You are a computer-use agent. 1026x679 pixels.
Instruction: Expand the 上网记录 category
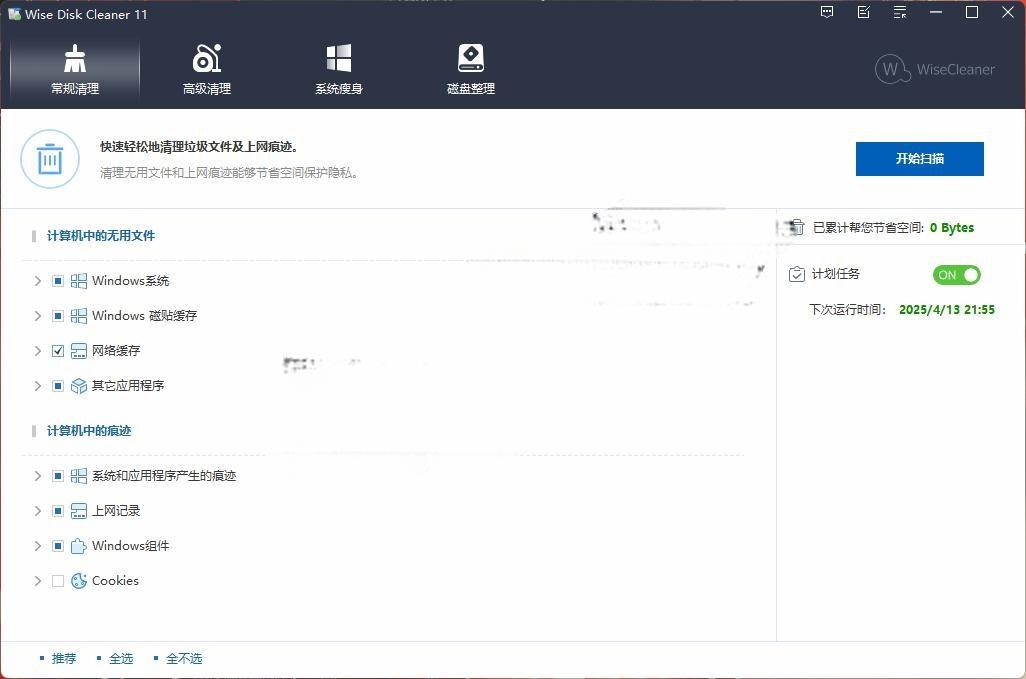(37, 511)
